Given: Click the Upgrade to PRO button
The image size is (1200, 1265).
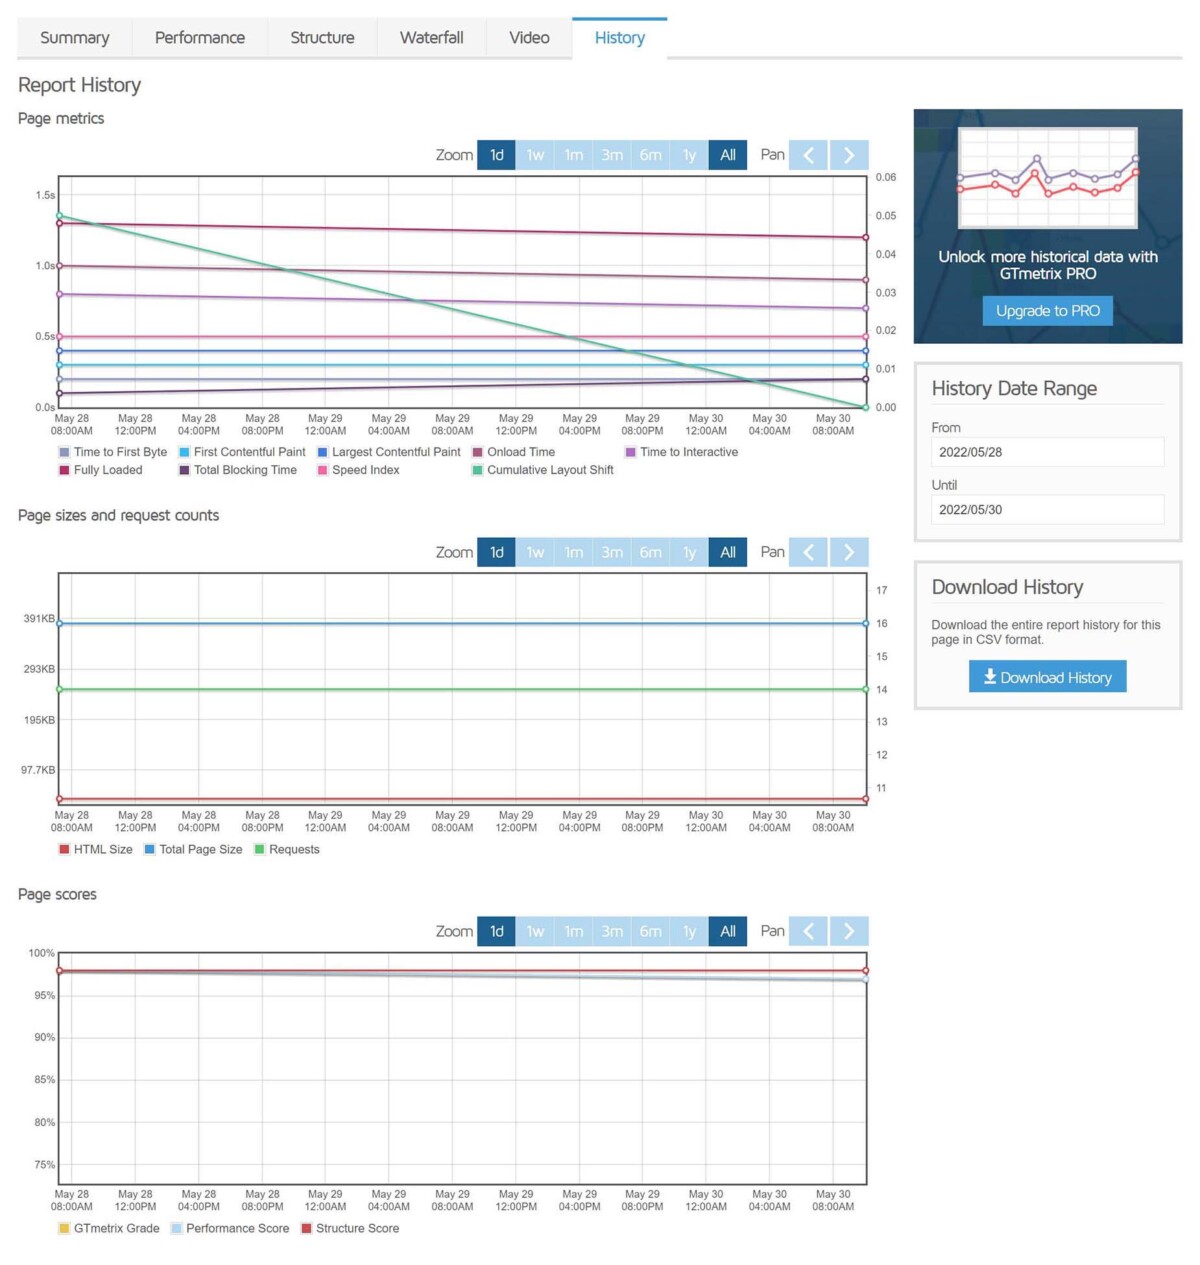Looking at the screenshot, I should (x=1047, y=310).
